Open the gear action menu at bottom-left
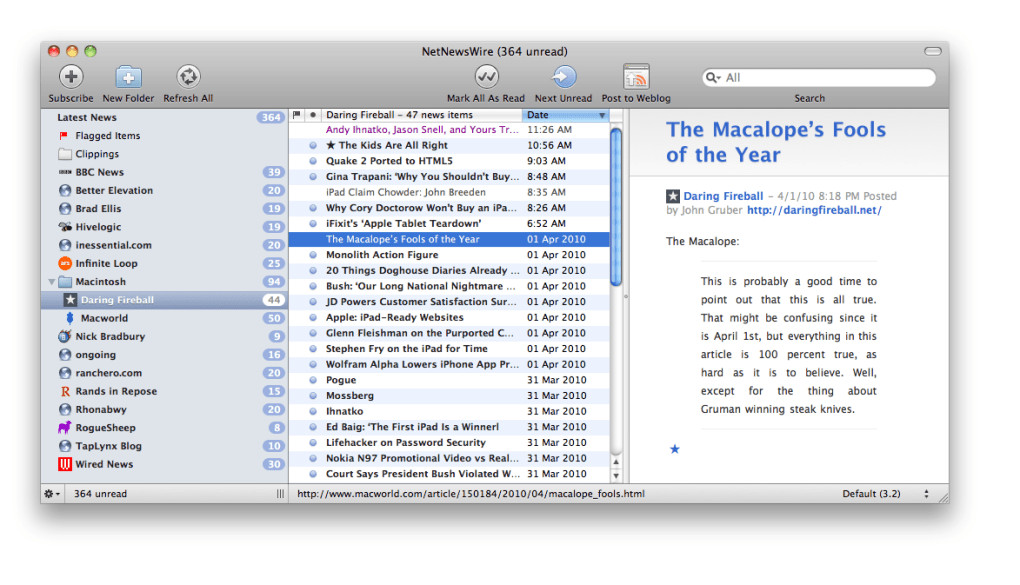 pyautogui.click(x=52, y=494)
